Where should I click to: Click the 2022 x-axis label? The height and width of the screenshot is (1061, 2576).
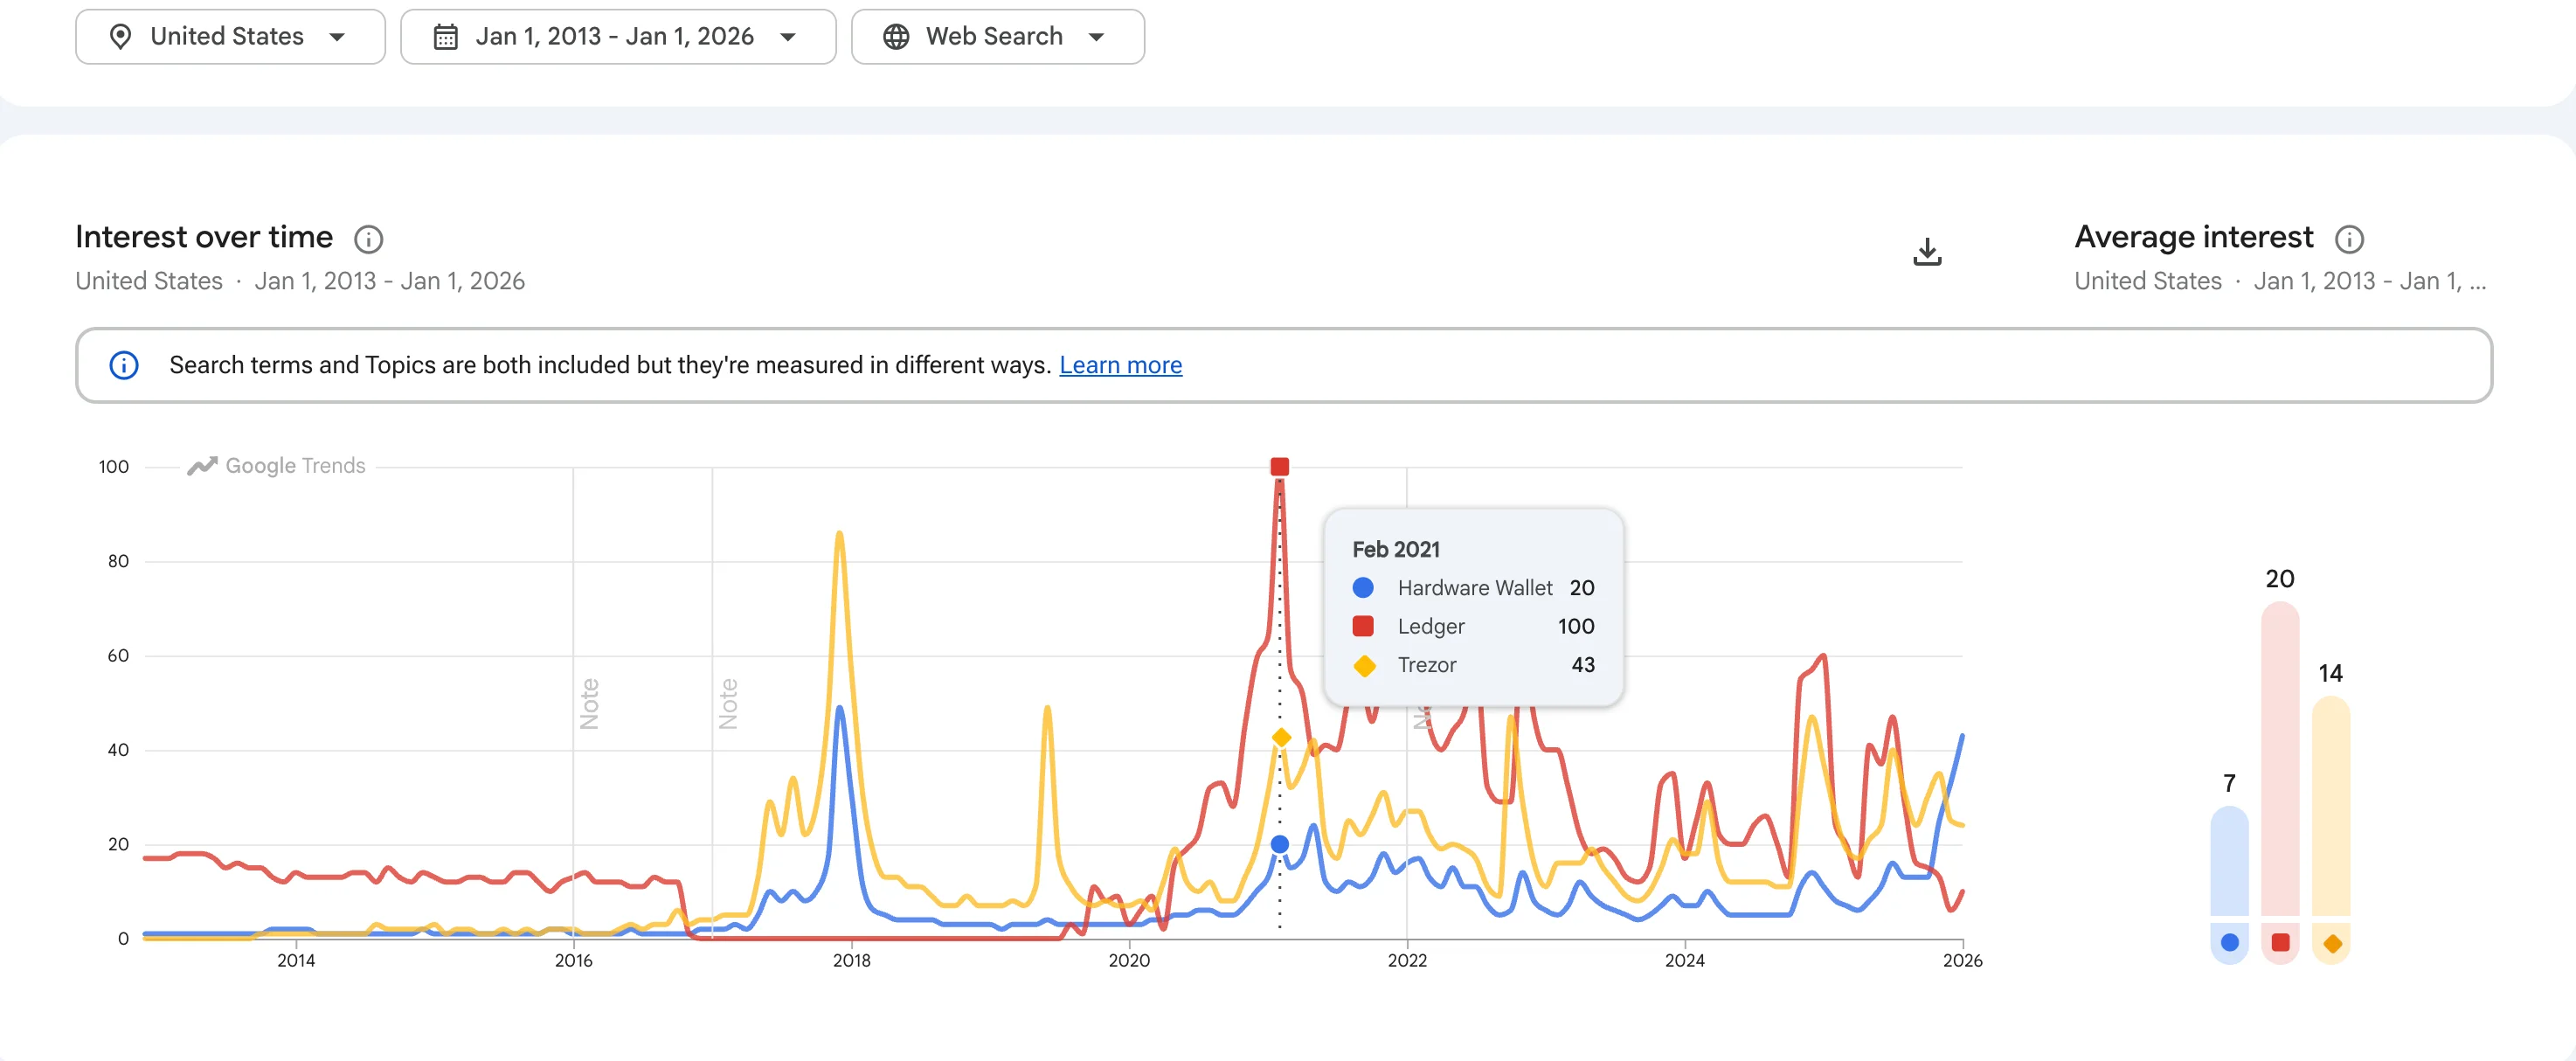click(1407, 961)
